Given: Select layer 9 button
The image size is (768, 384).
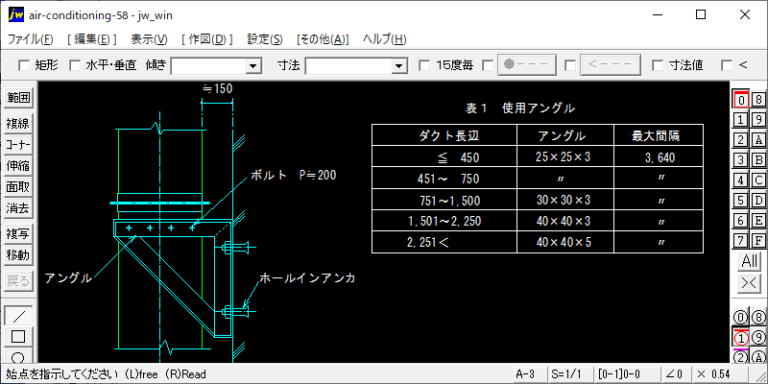Looking at the screenshot, I should coord(758,120).
